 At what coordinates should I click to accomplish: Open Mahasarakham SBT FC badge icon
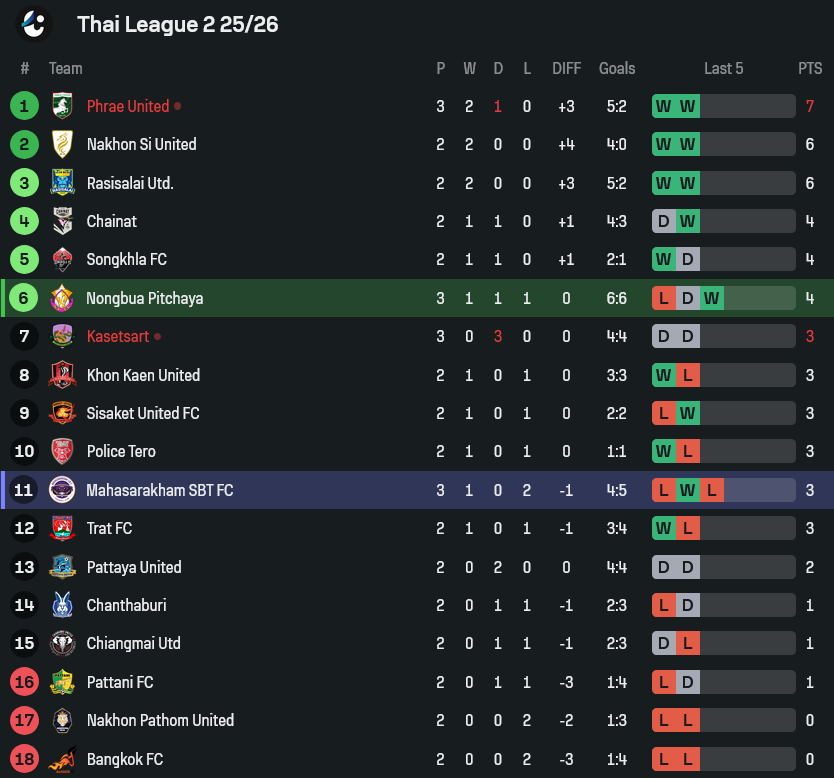coord(62,490)
